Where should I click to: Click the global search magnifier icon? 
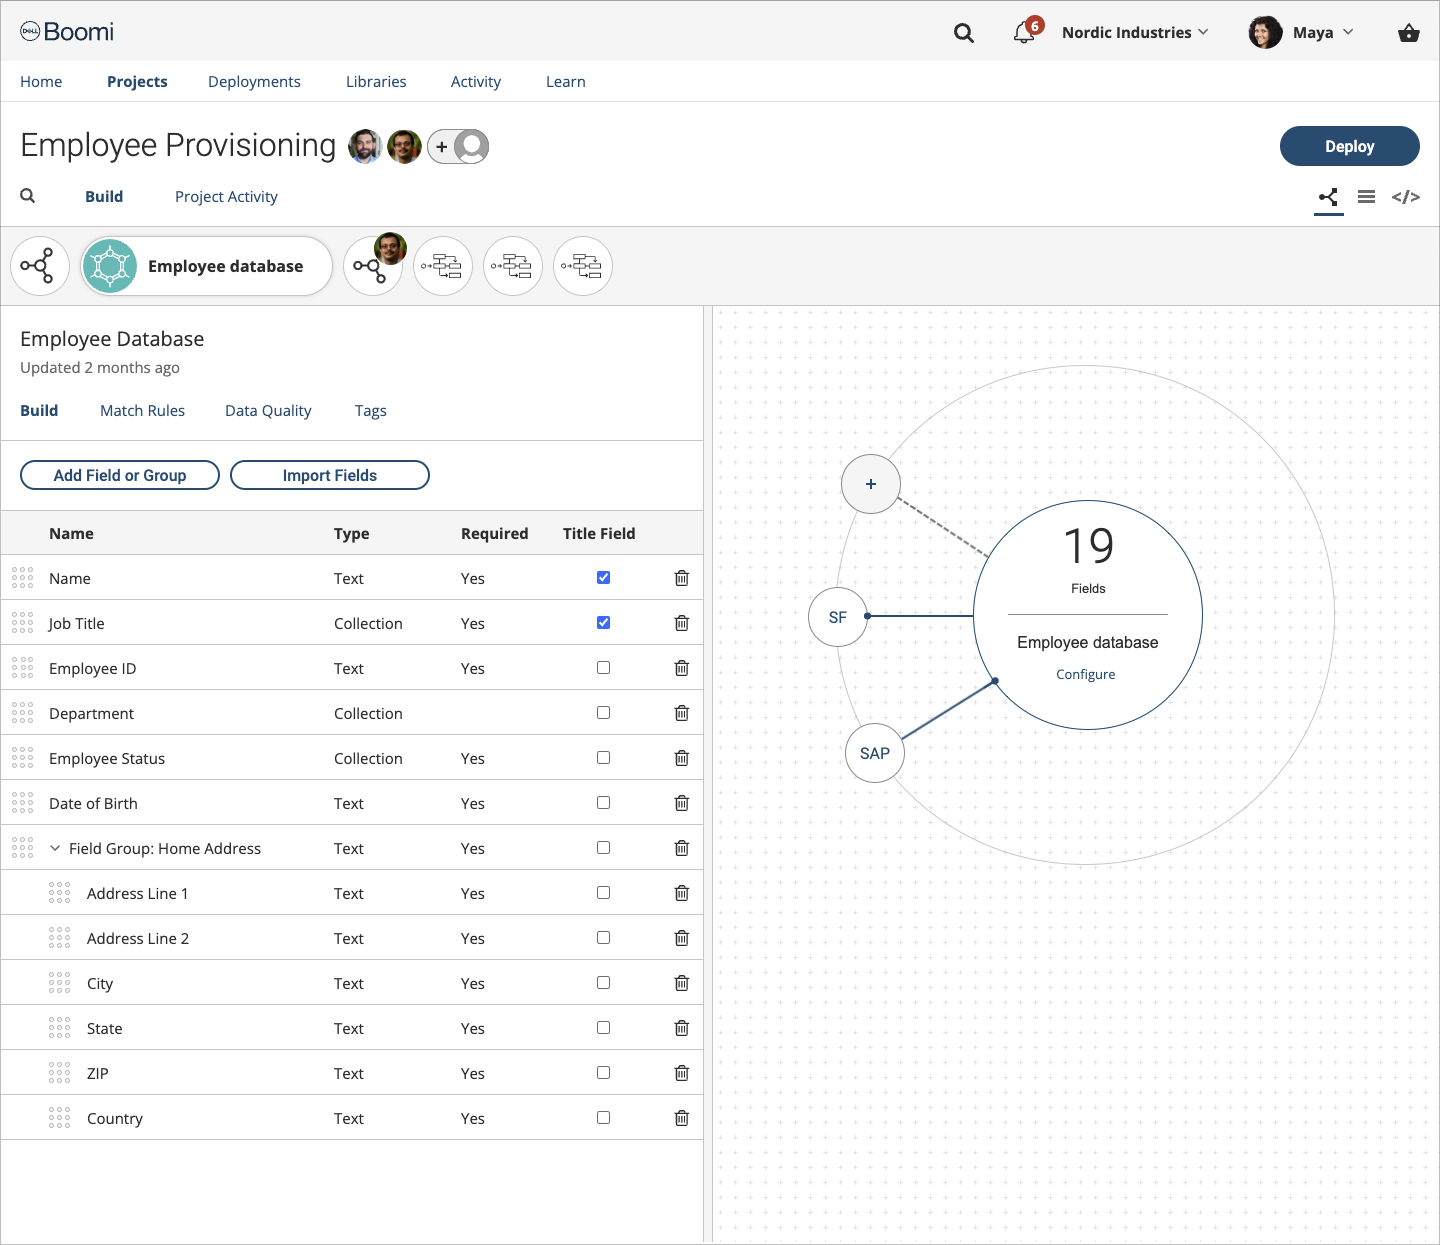tap(964, 33)
